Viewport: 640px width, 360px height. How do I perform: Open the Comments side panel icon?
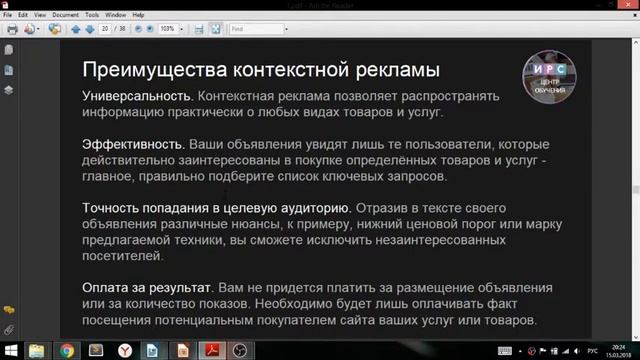(9, 310)
